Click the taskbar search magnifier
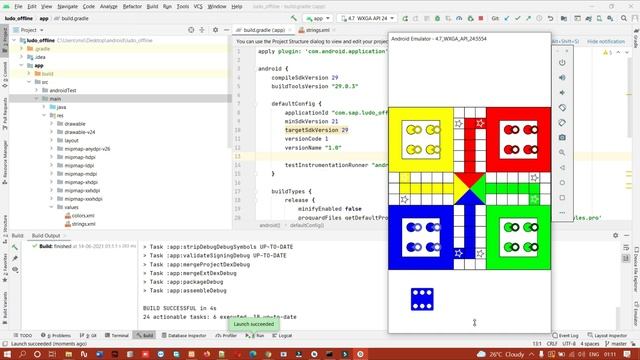Image resolution: width=640 pixels, height=360 pixels. coord(22,354)
